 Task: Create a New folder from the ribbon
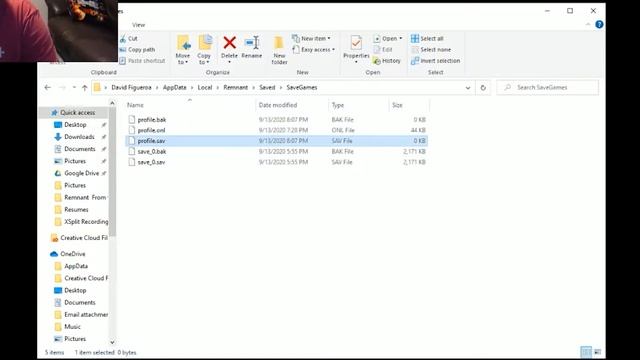279,49
